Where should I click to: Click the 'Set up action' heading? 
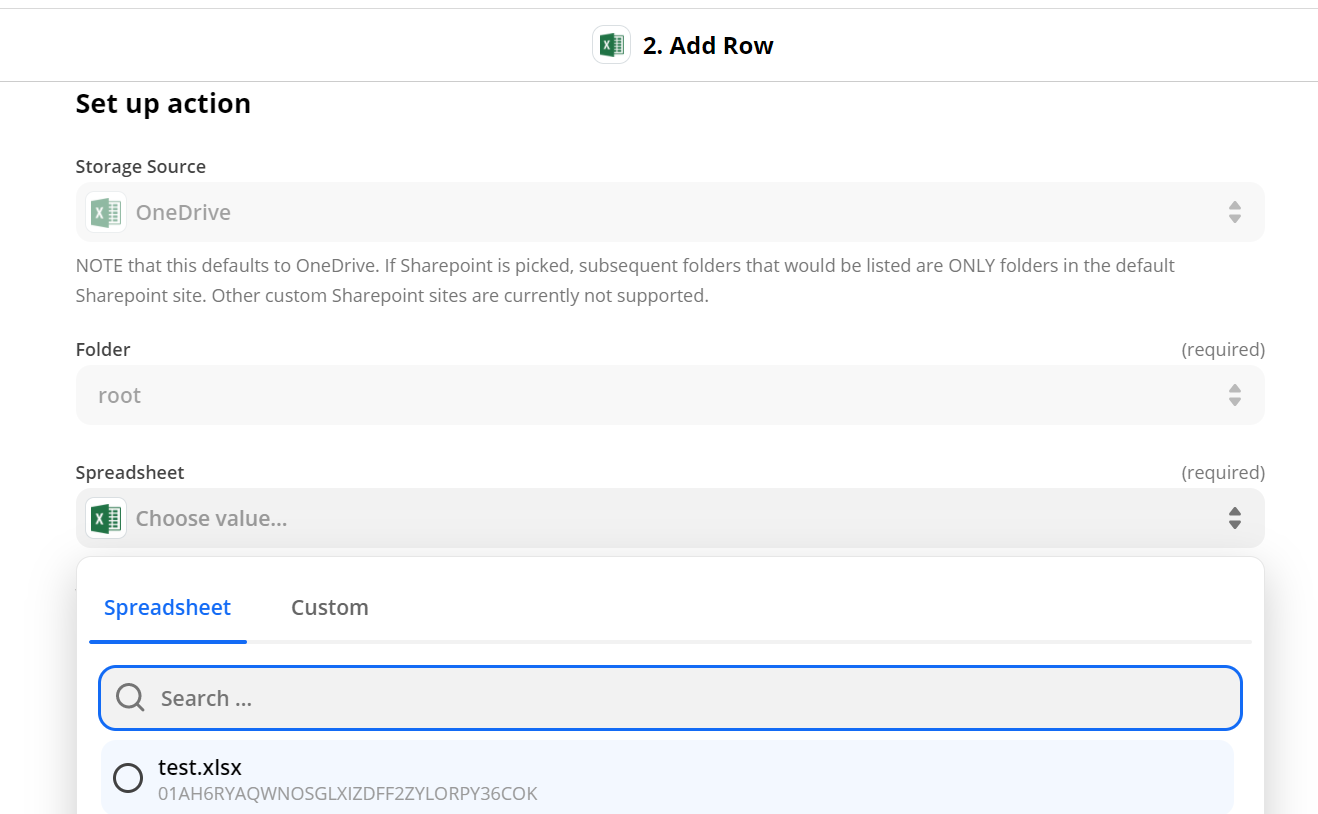click(163, 104)
